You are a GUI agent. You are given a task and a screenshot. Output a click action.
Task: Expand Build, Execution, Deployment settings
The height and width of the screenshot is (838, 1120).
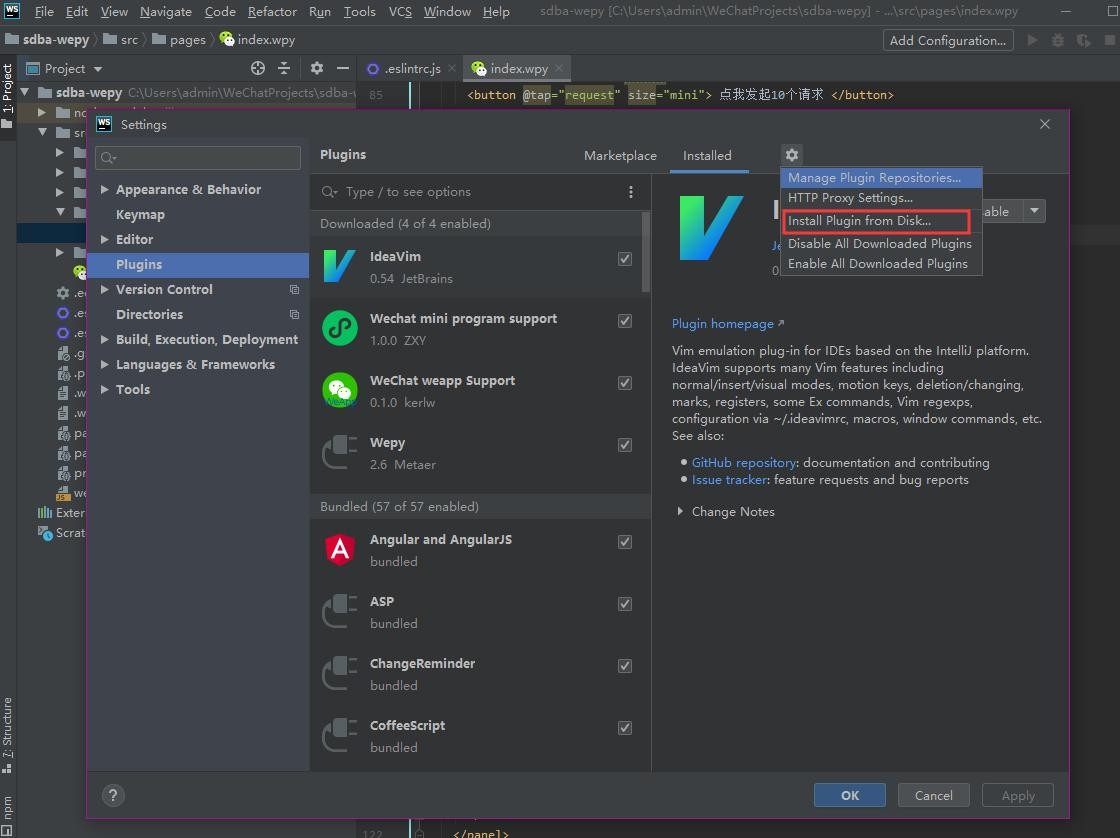pyautogui.click(x=104, y=339)
